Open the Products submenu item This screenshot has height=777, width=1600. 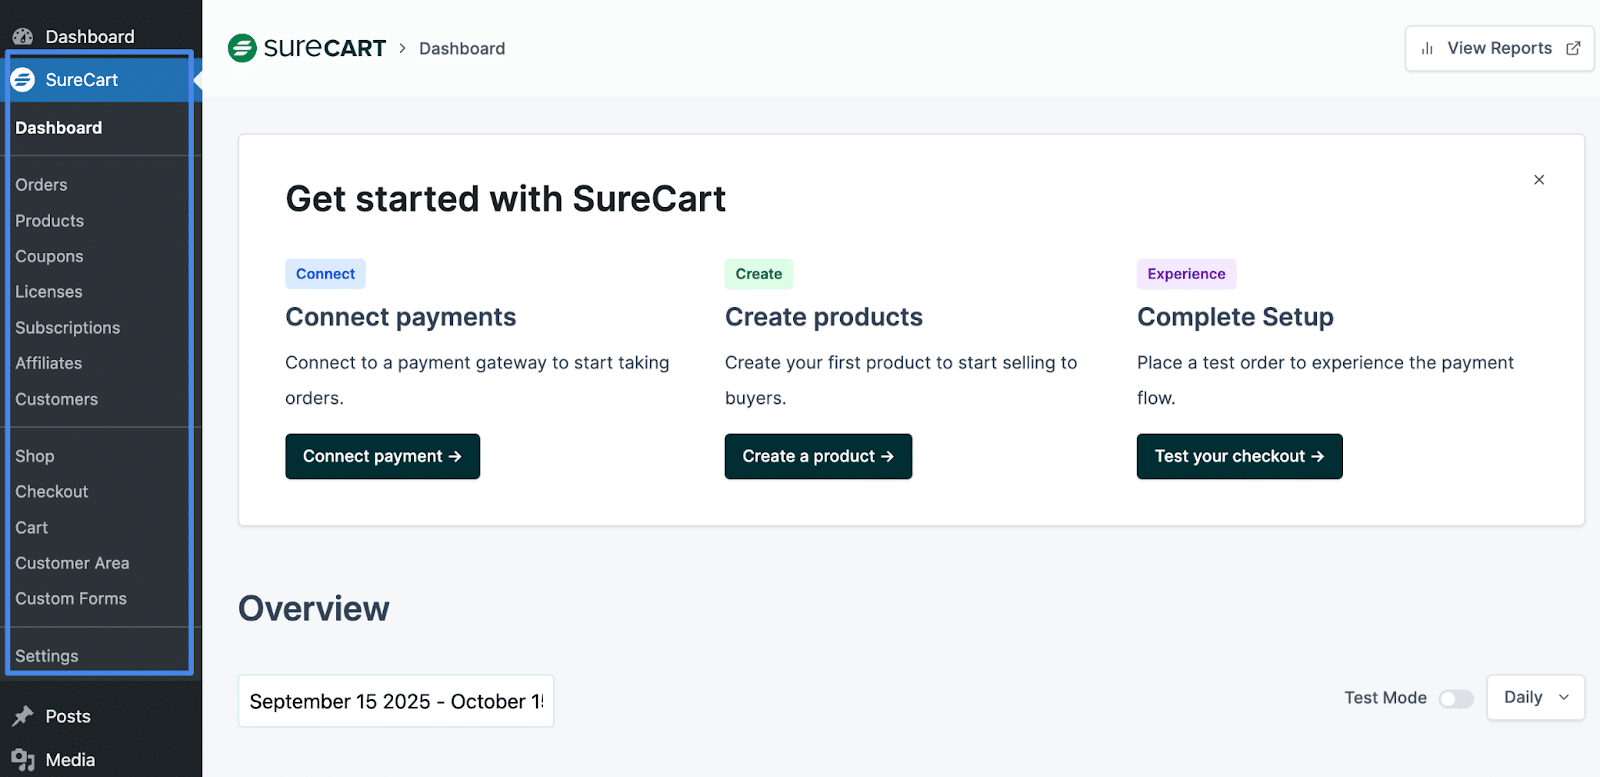(x=49, y=221)
